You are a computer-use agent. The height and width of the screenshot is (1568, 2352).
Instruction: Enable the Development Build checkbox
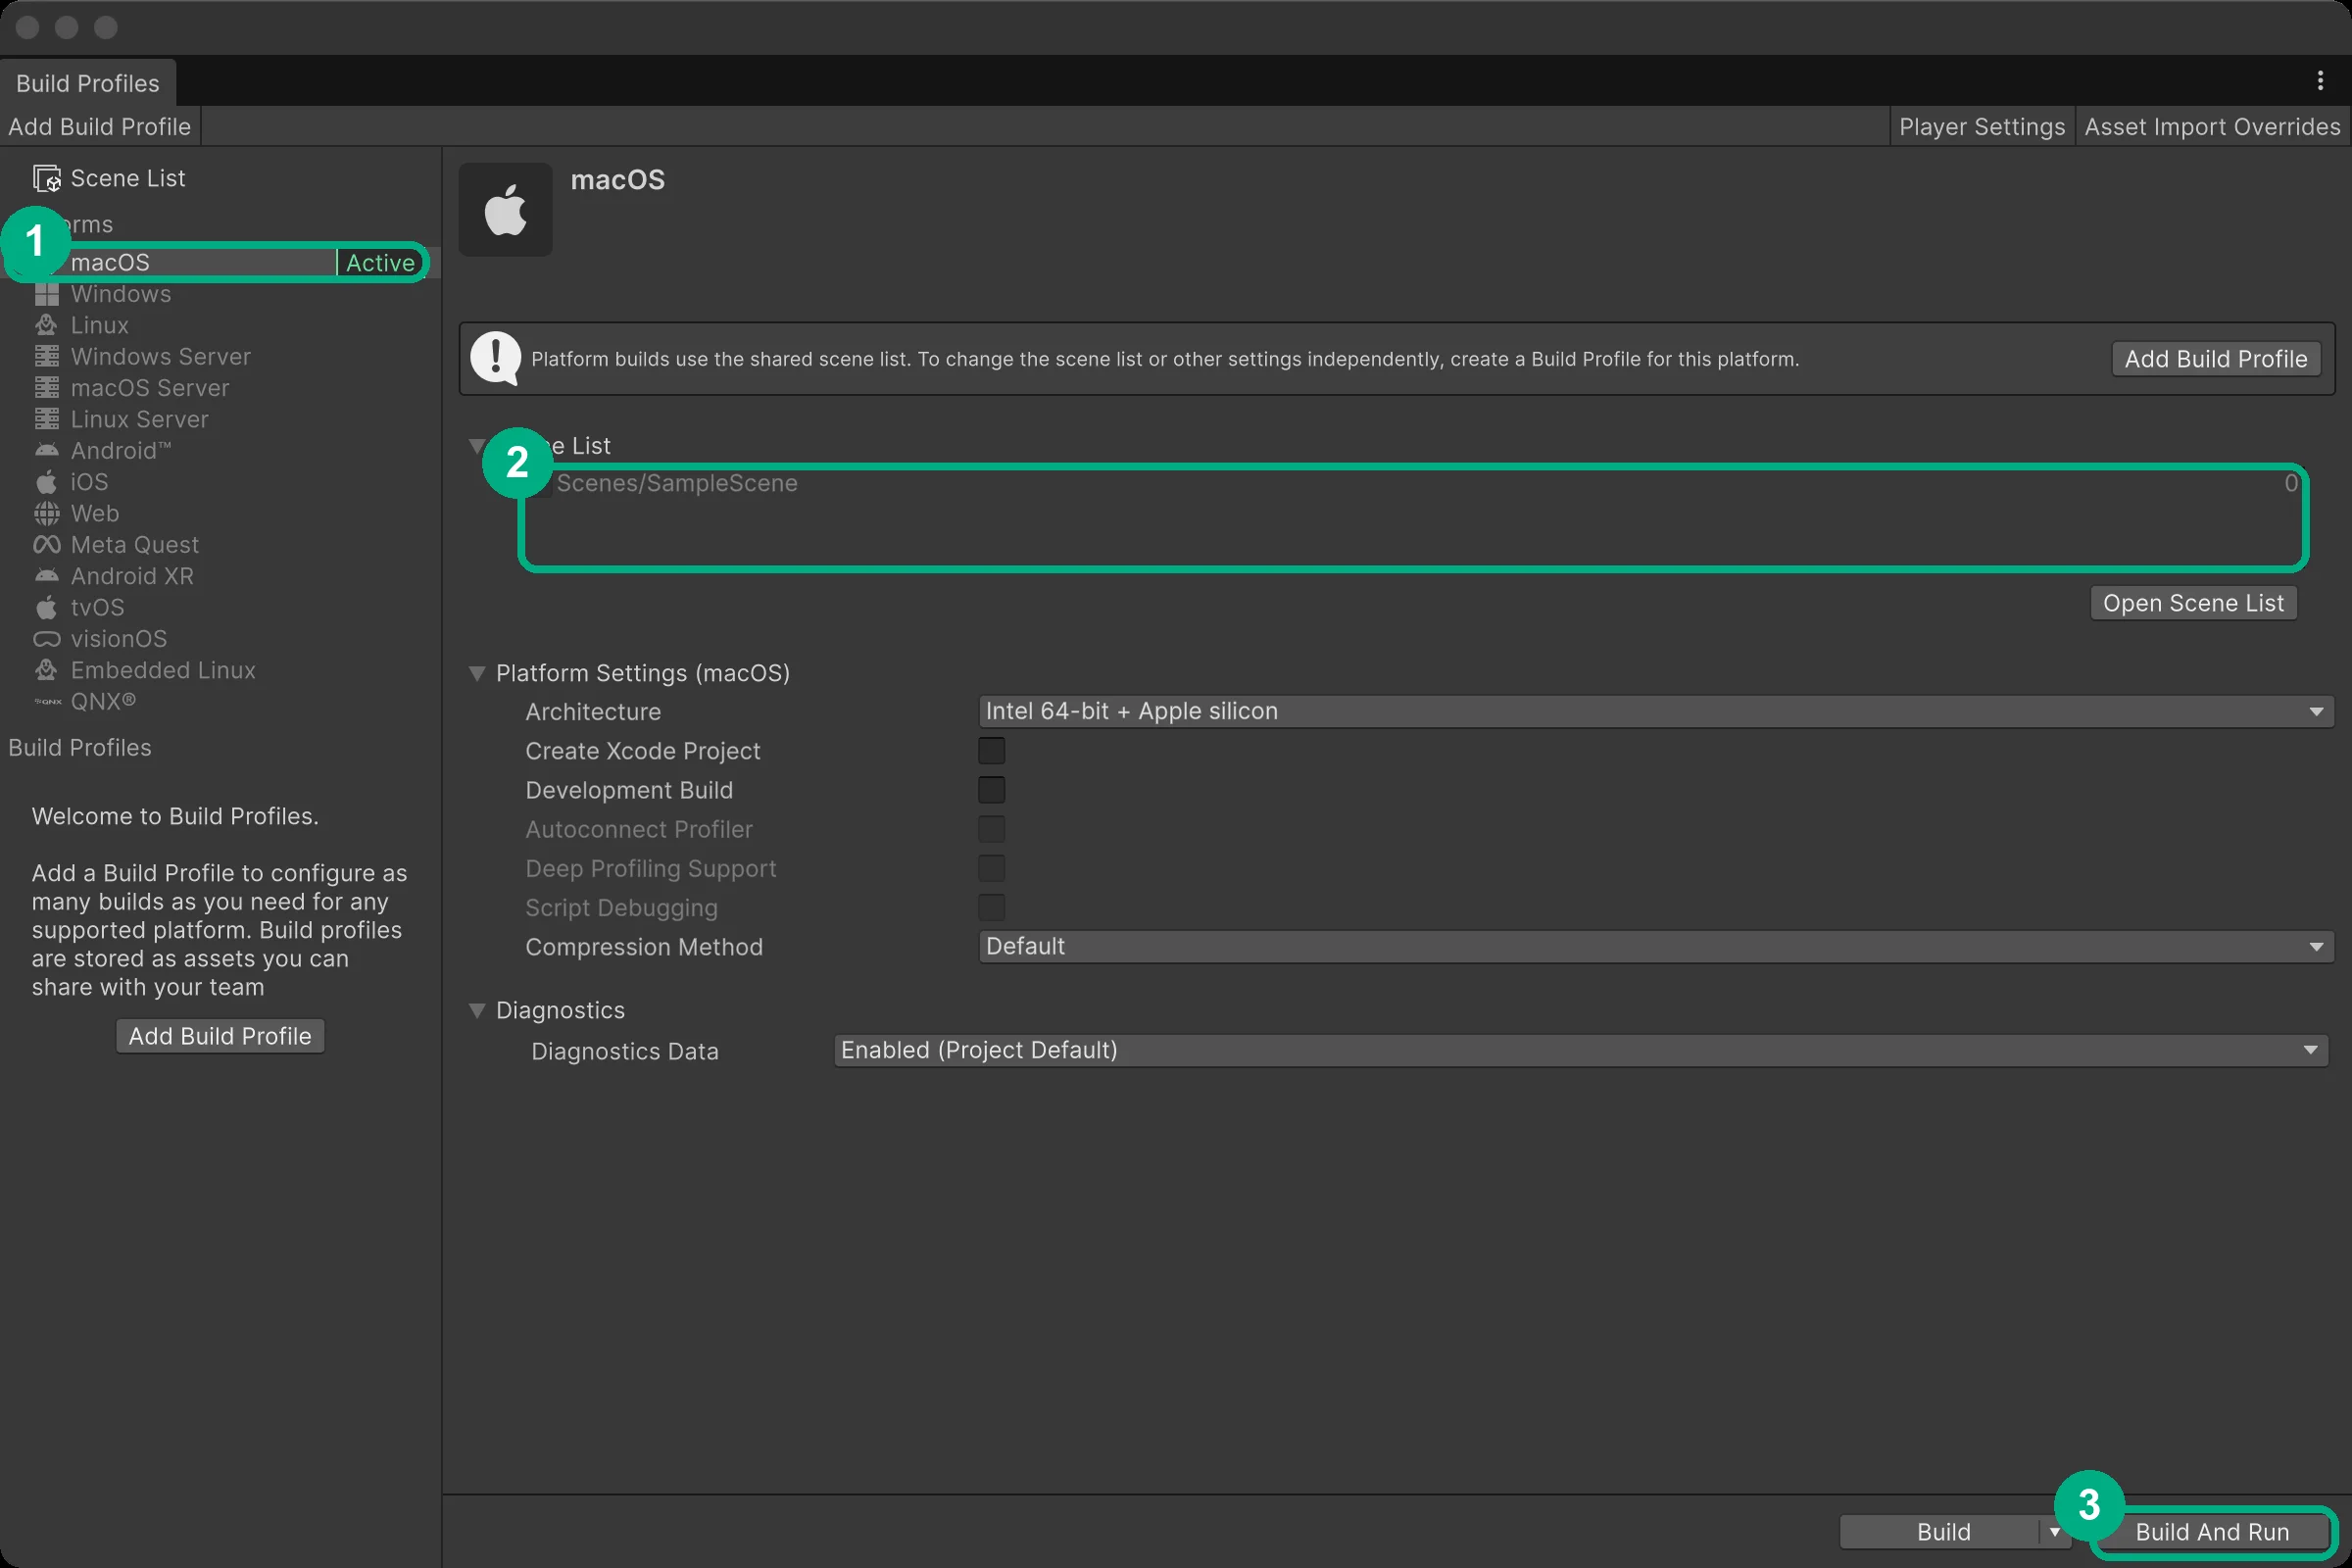(991, 790)
